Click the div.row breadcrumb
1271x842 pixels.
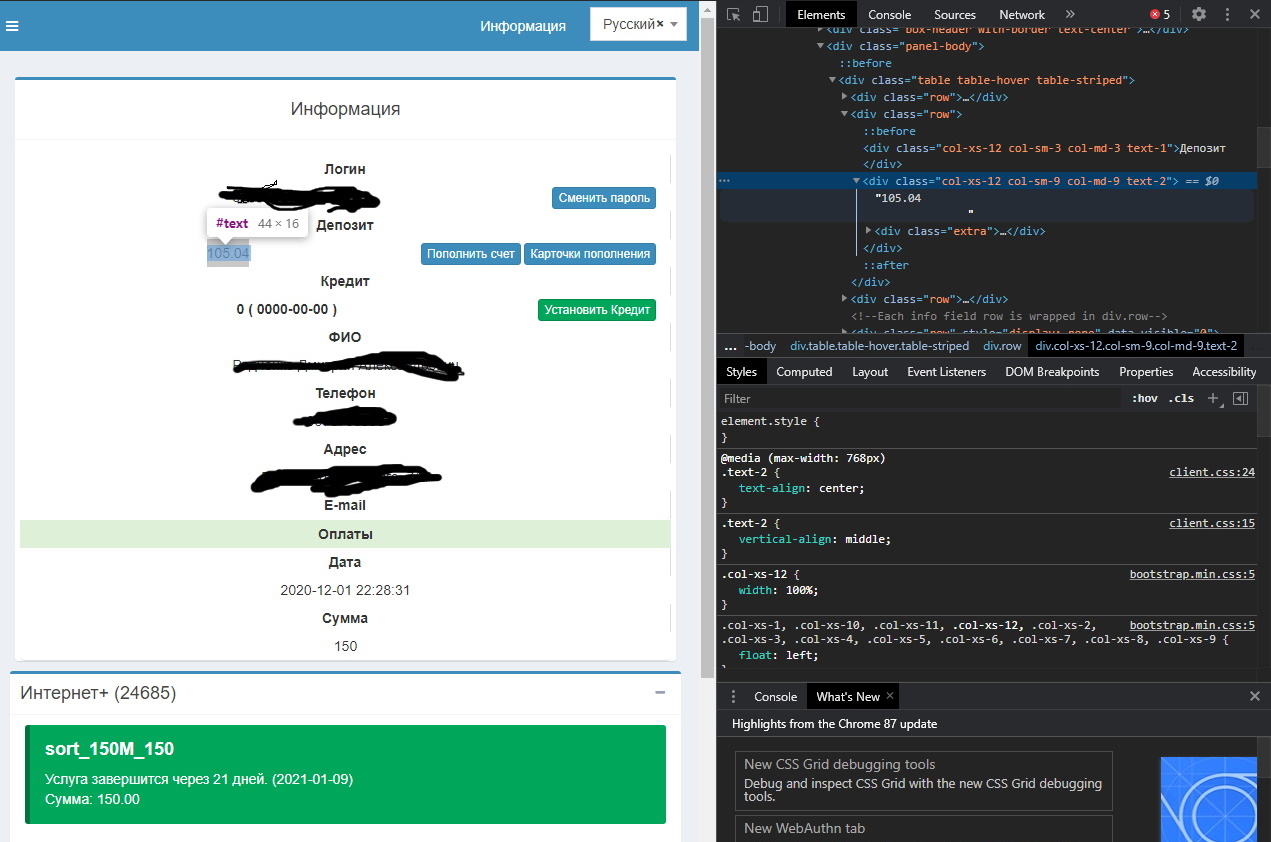[x=1002, y=346]
